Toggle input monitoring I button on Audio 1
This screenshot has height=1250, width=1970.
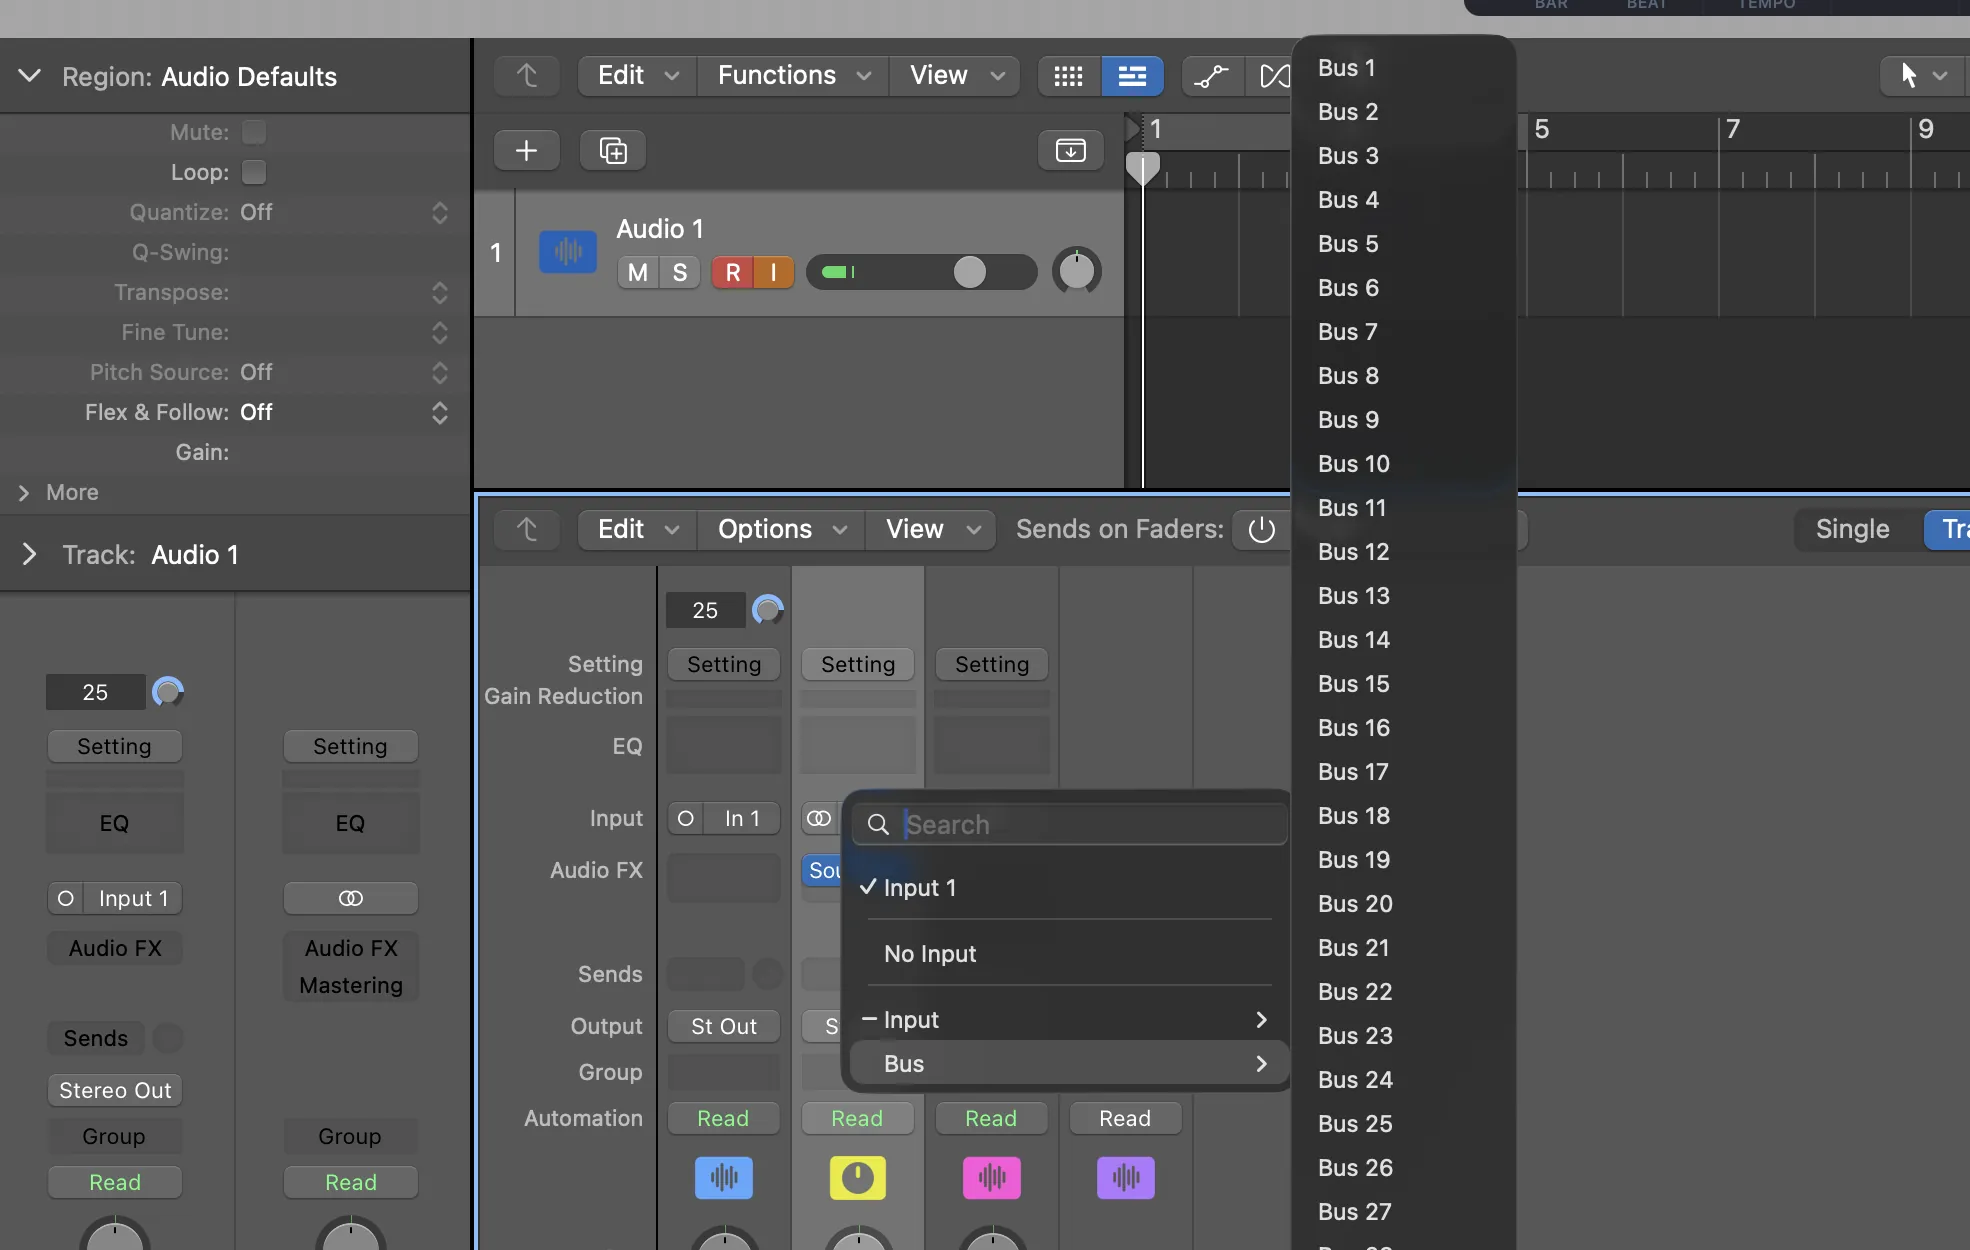(x=774, y=272)
